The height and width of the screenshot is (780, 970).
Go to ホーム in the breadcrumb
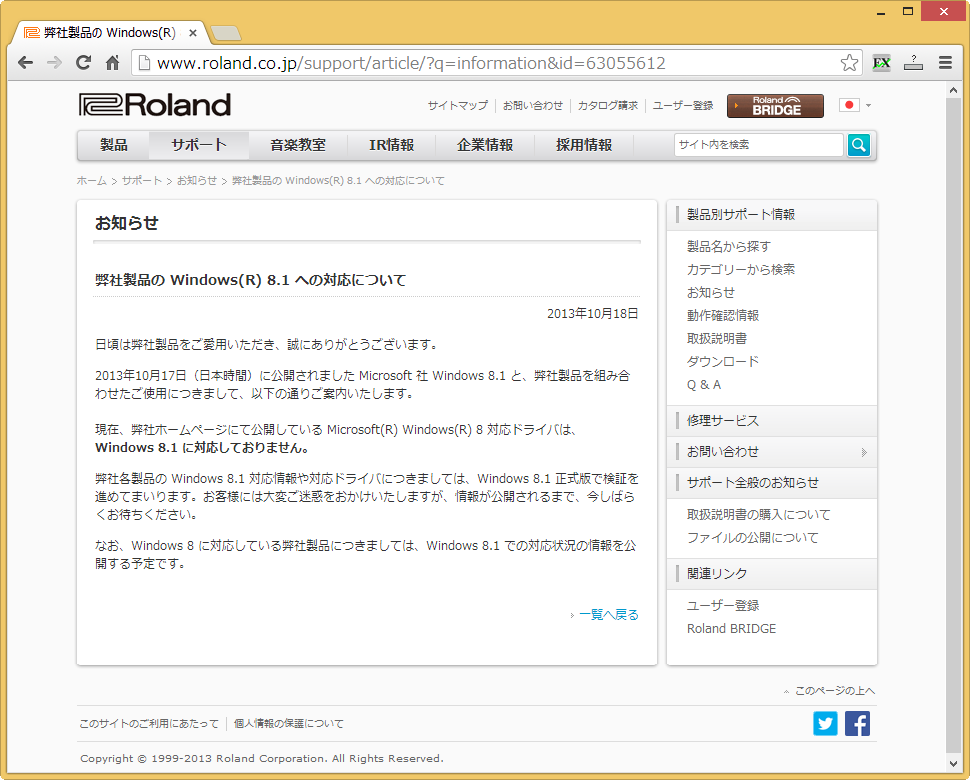click(x=92, y=181)
